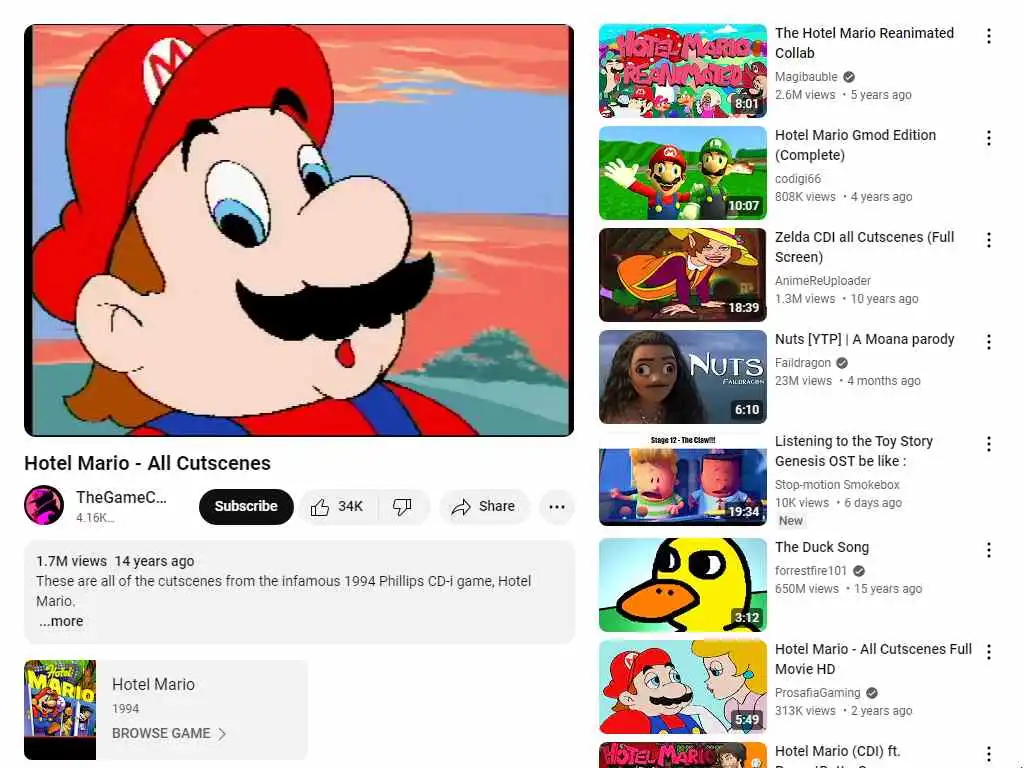
Task: Open options for Hotel Mario Gmod Edition
Action: 989,138
